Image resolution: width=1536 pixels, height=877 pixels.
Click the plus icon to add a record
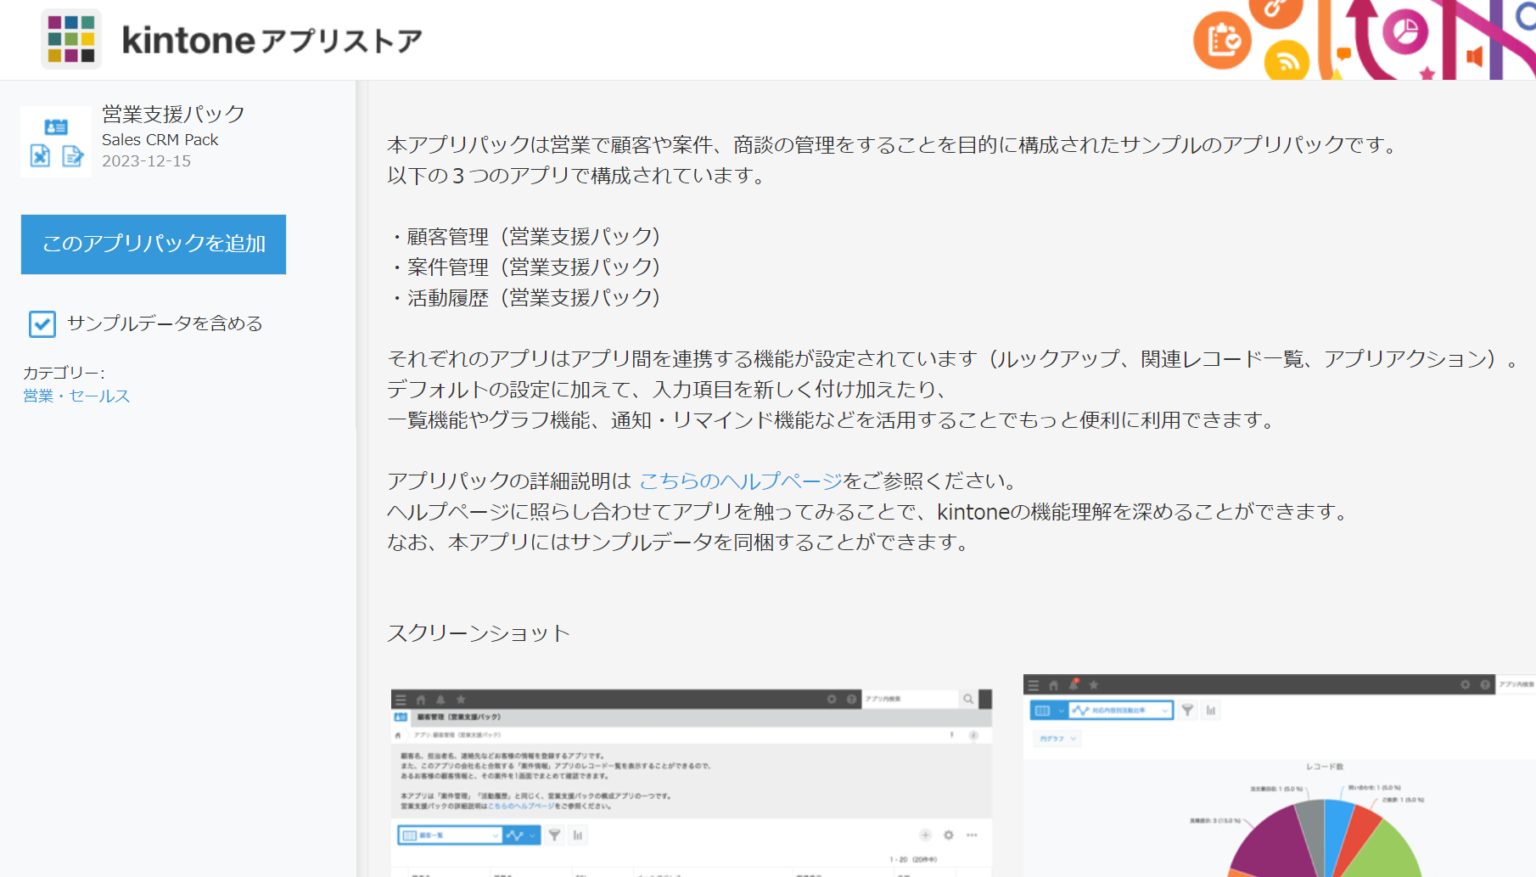tap(926, 835)
